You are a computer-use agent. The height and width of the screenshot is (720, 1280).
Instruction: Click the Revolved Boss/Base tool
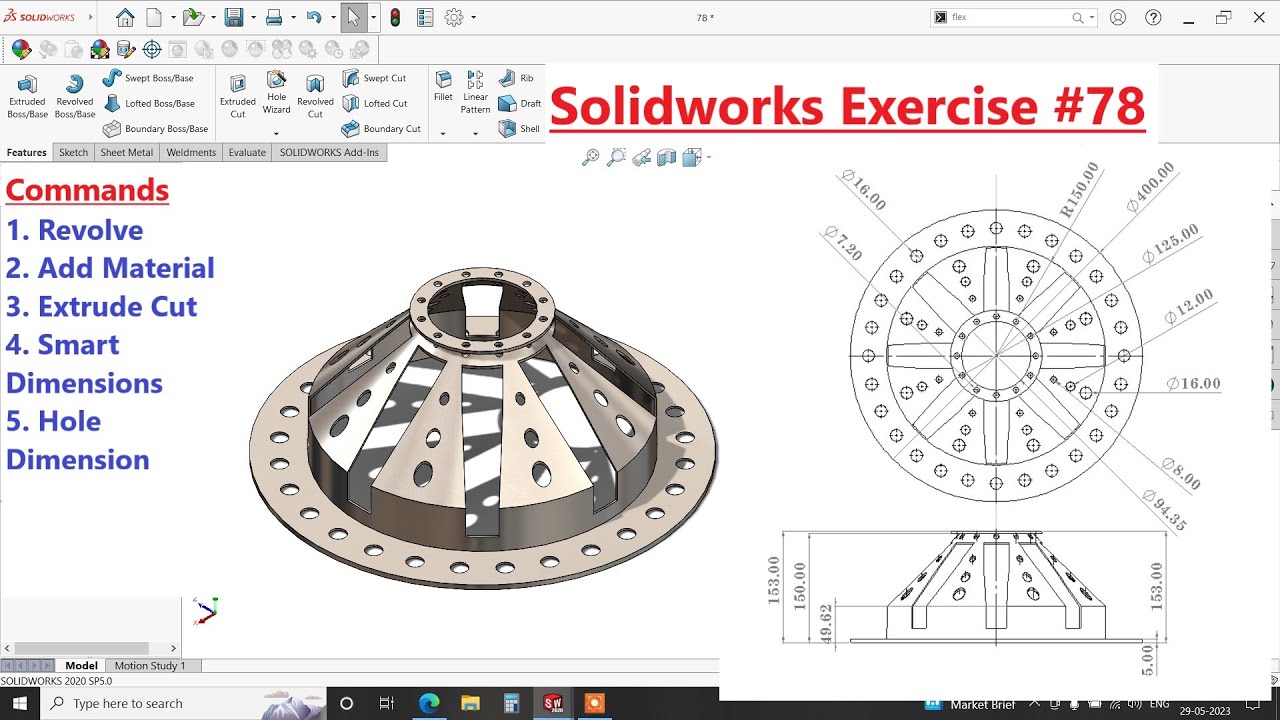pos(74,96)
